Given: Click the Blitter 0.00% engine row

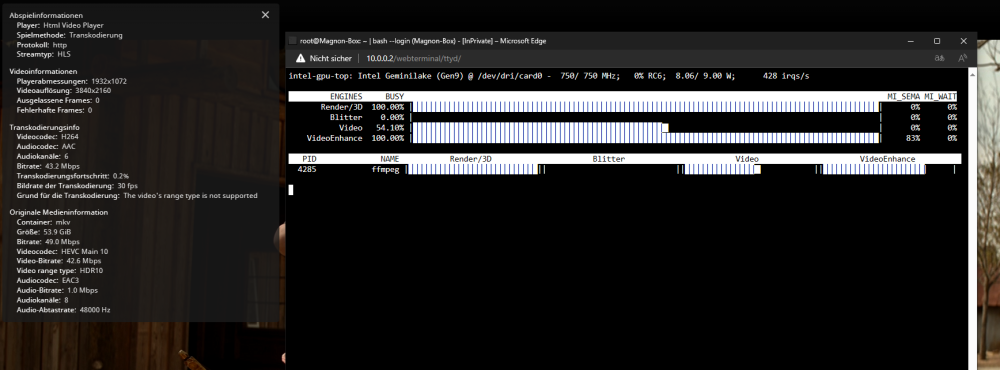Looking at the screenshot, I should click(622, 117).
